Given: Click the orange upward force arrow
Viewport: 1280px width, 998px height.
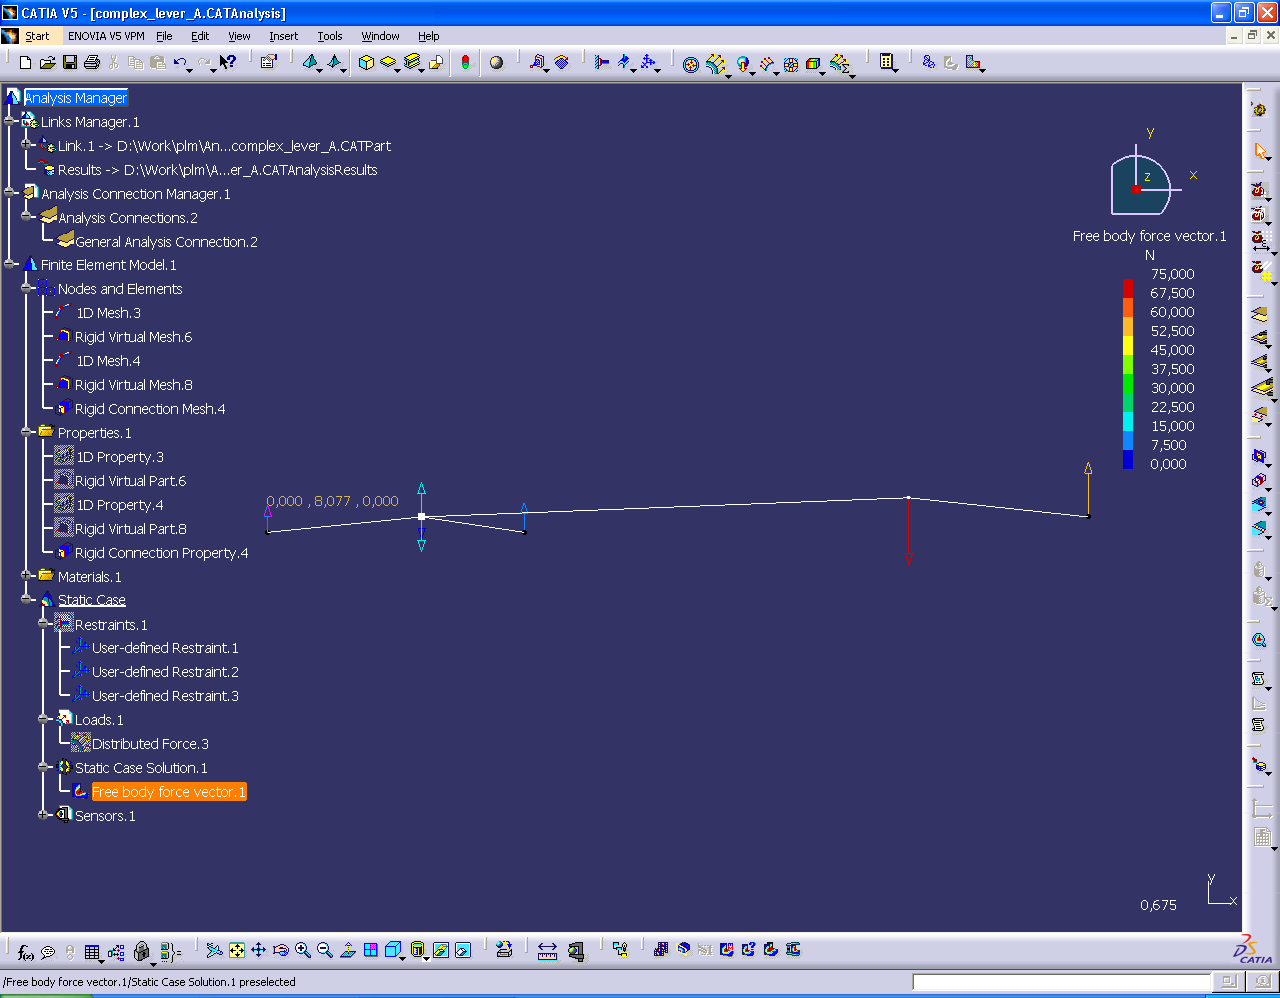Looking at the screenshot, I should (1088, 488).
